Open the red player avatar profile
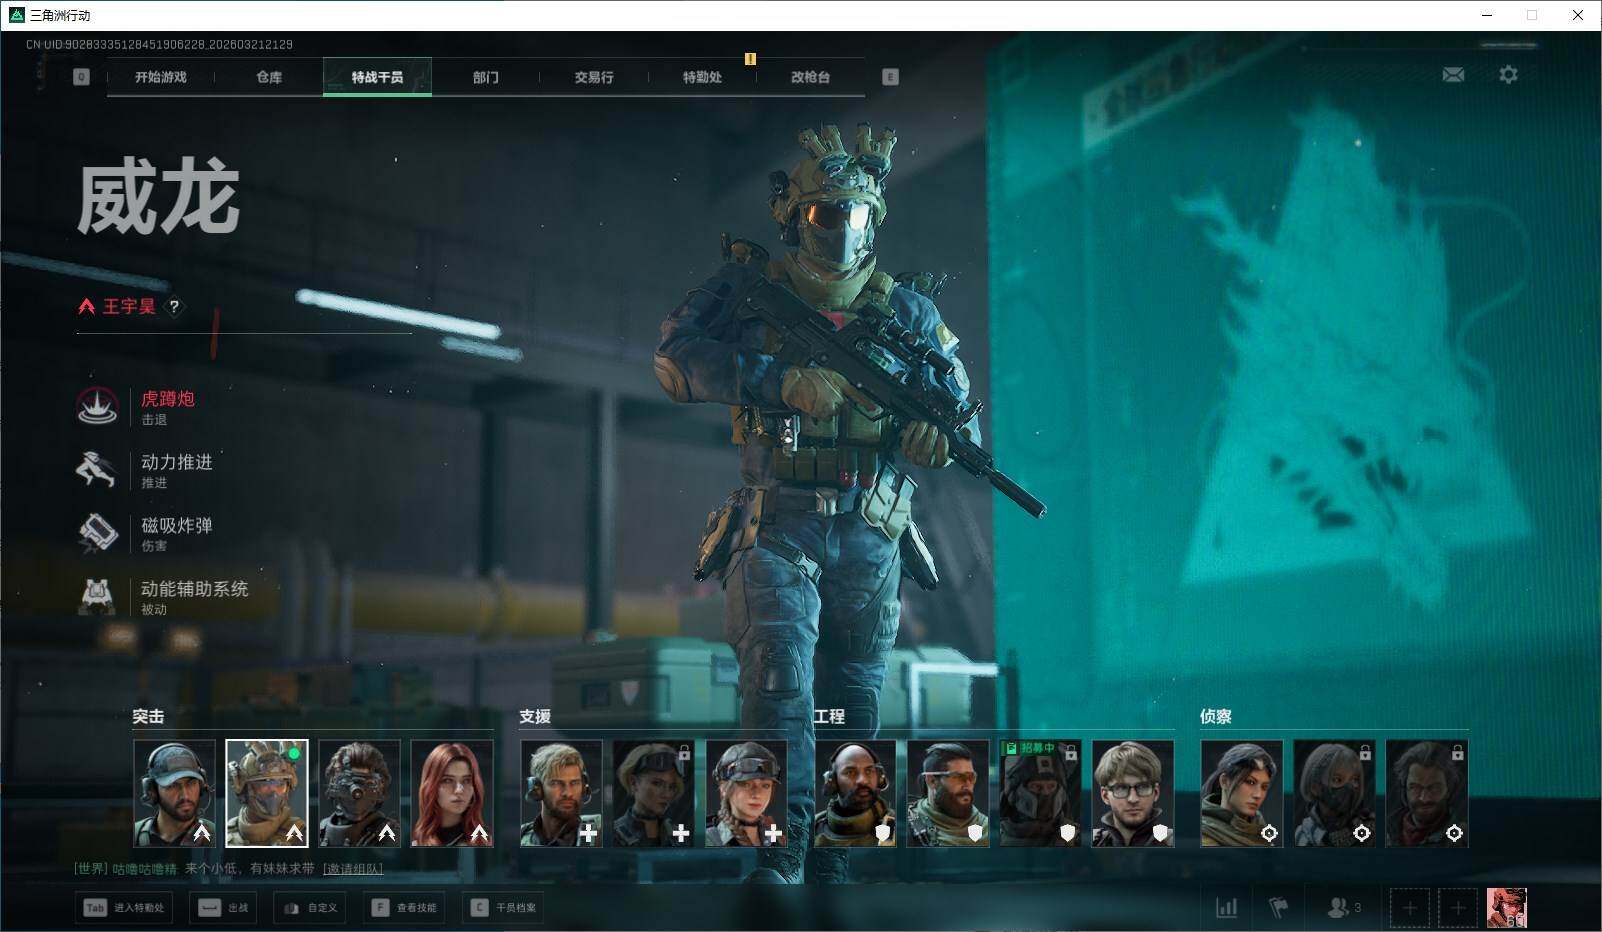The height and width of the screenshot is (932, 1602). (x=1506, y=908)
